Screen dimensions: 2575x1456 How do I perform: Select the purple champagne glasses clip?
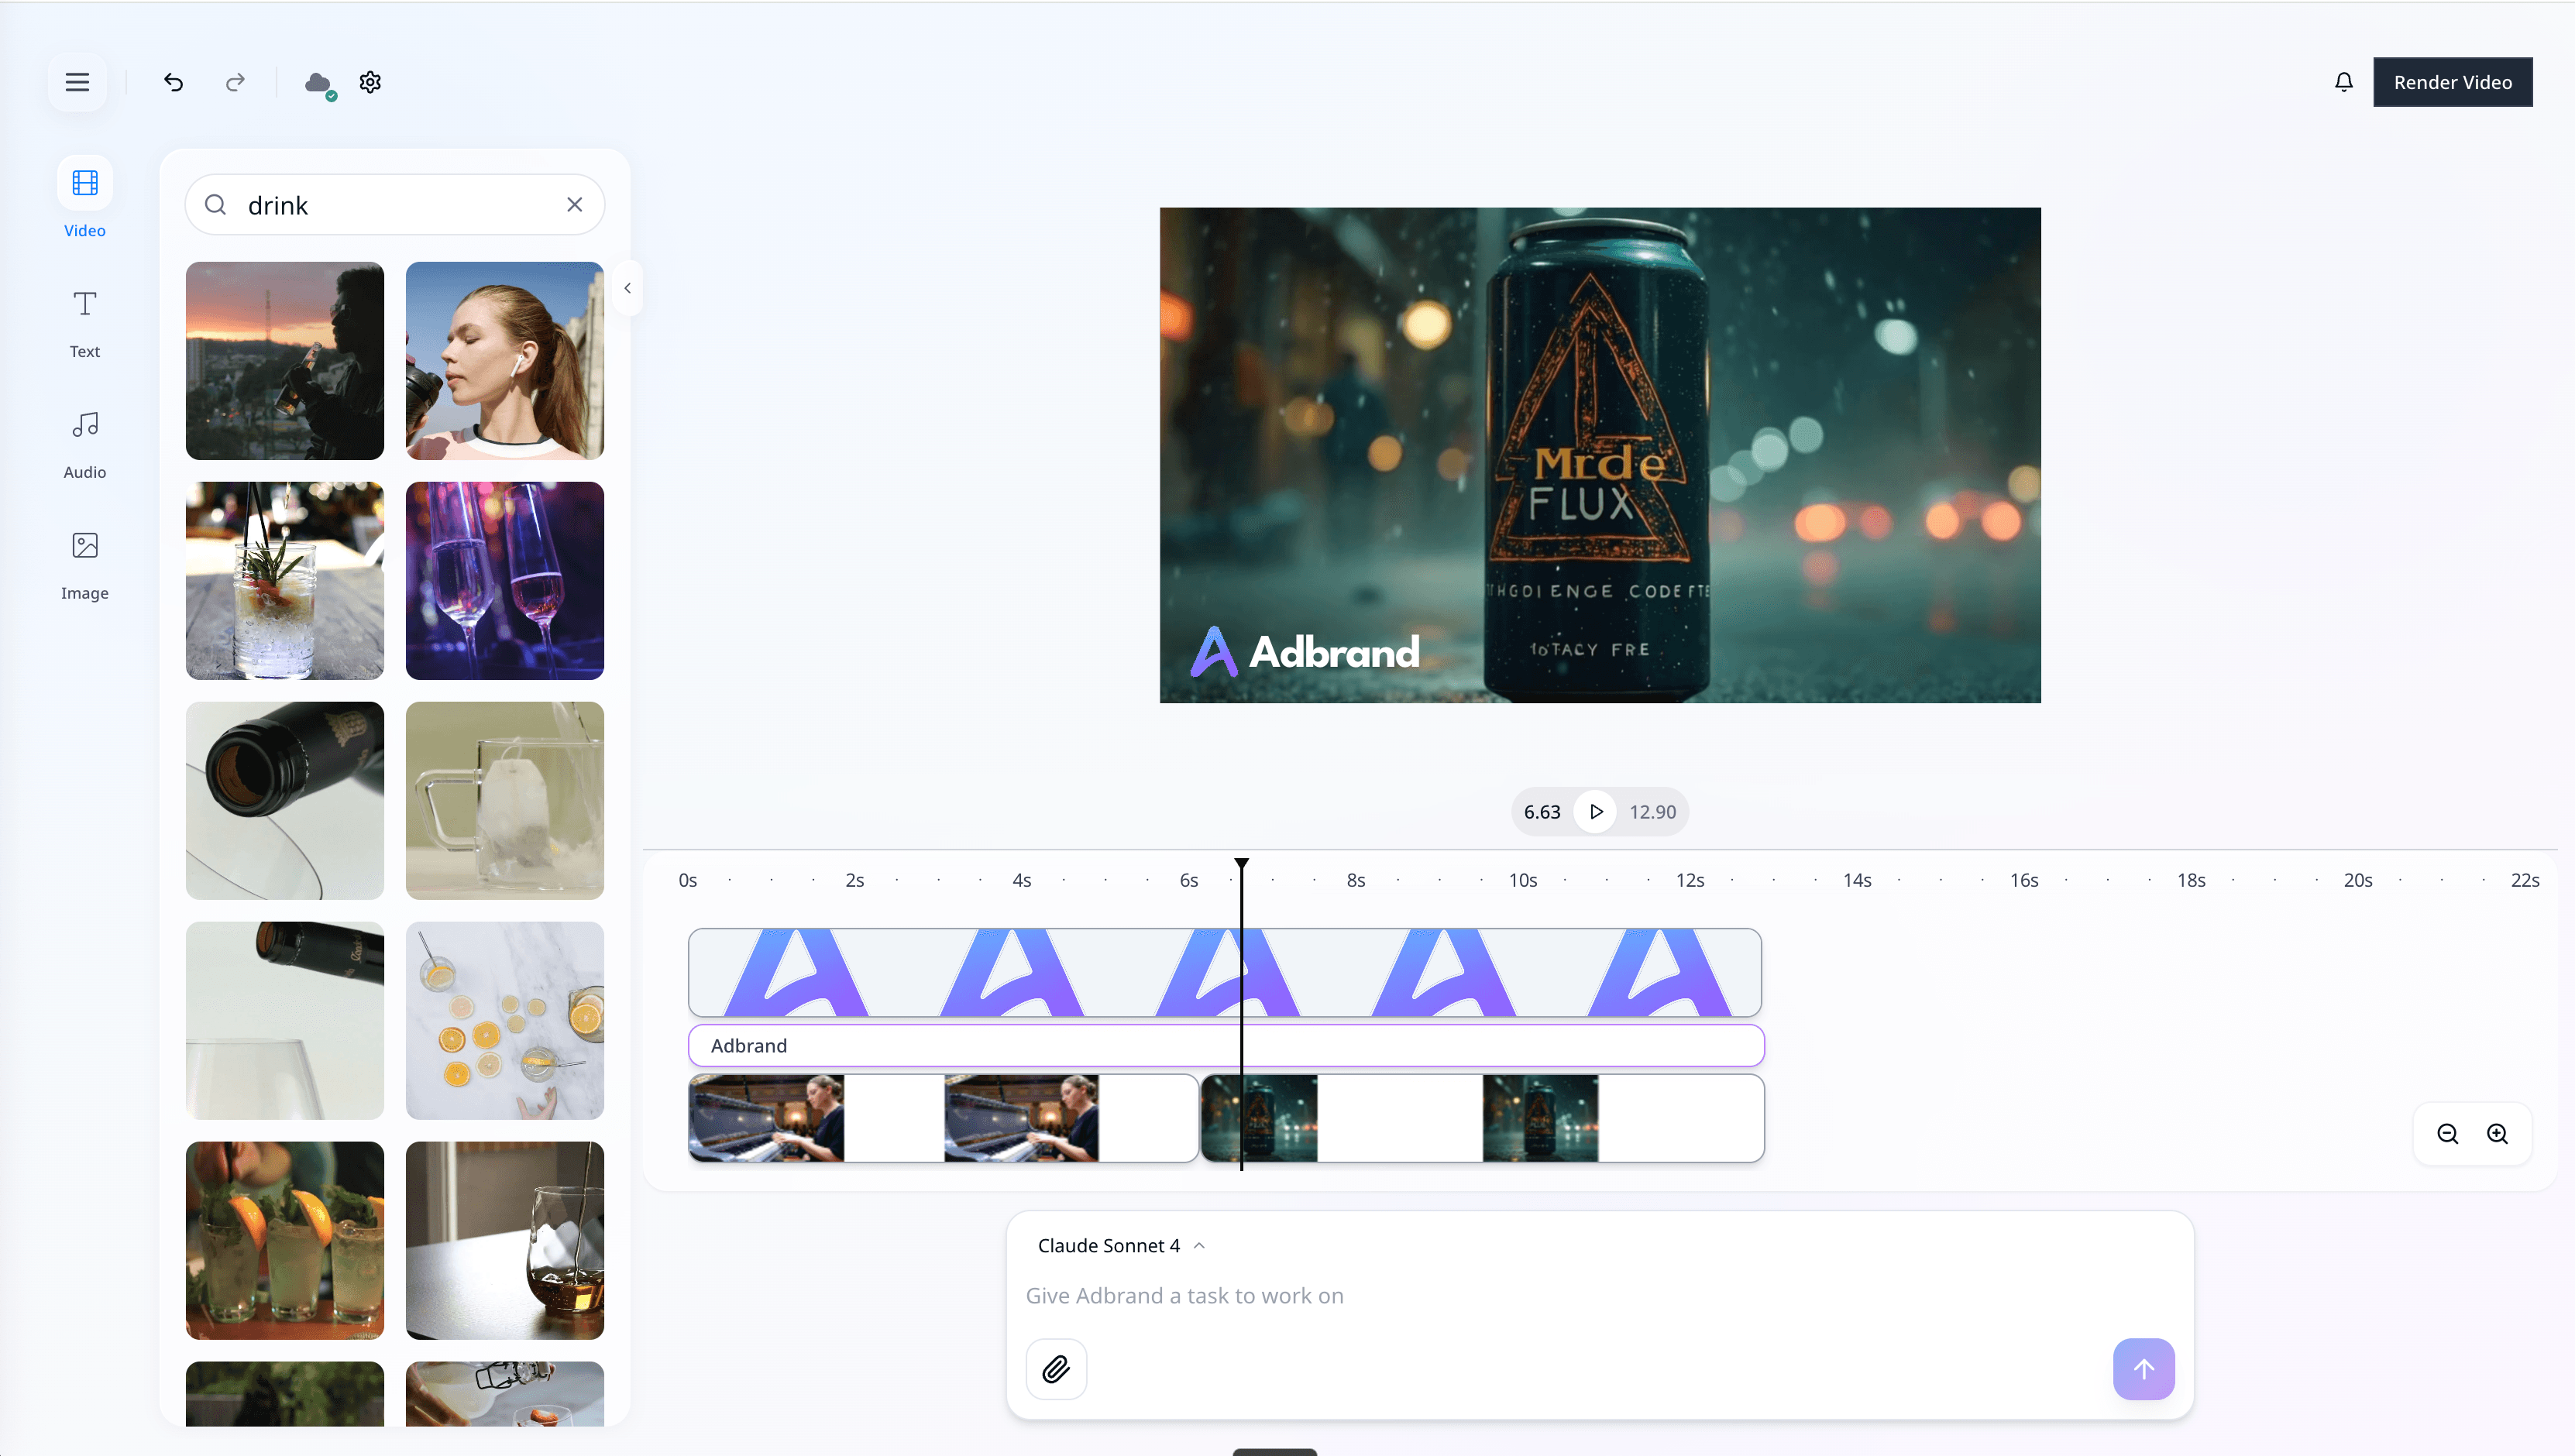point(505,581)
